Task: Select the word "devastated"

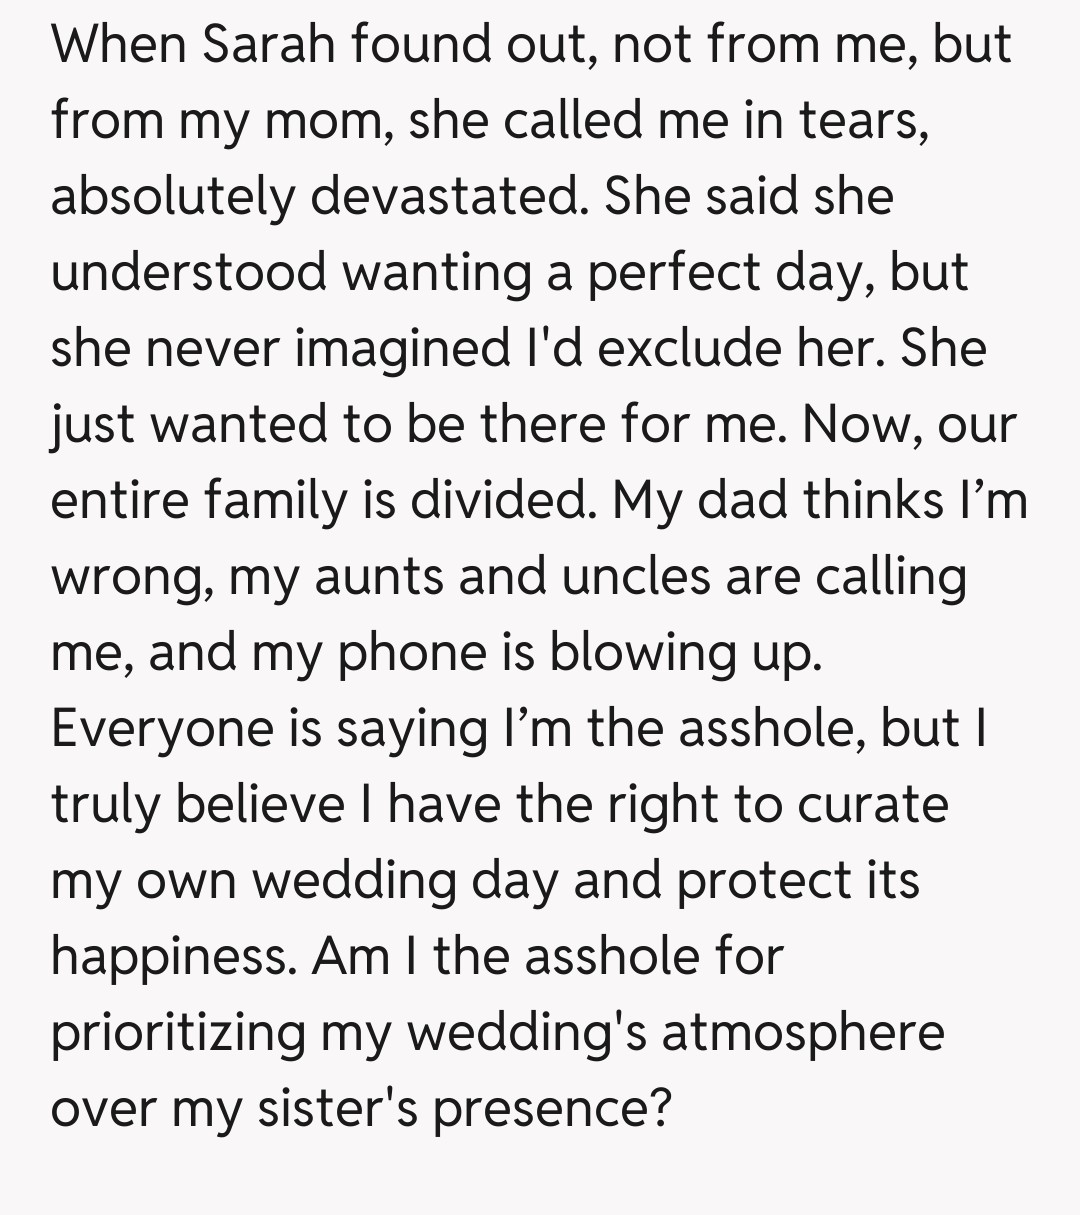Action: coord(444,196)
